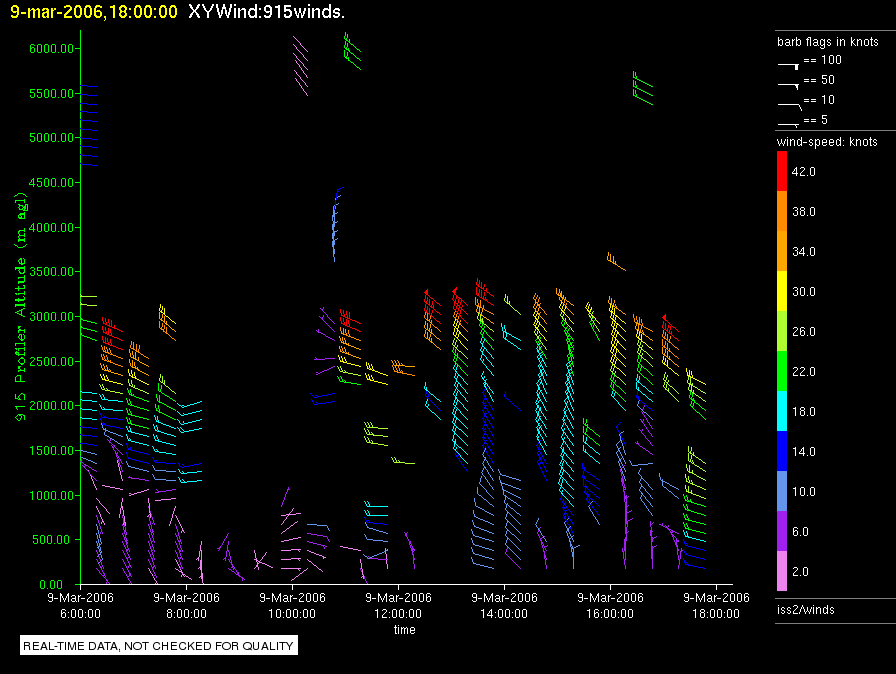This screenshot has height=674, width=896.
Task: Click the yellow 30.0 knots color band
Action: [x=782, y=291]
